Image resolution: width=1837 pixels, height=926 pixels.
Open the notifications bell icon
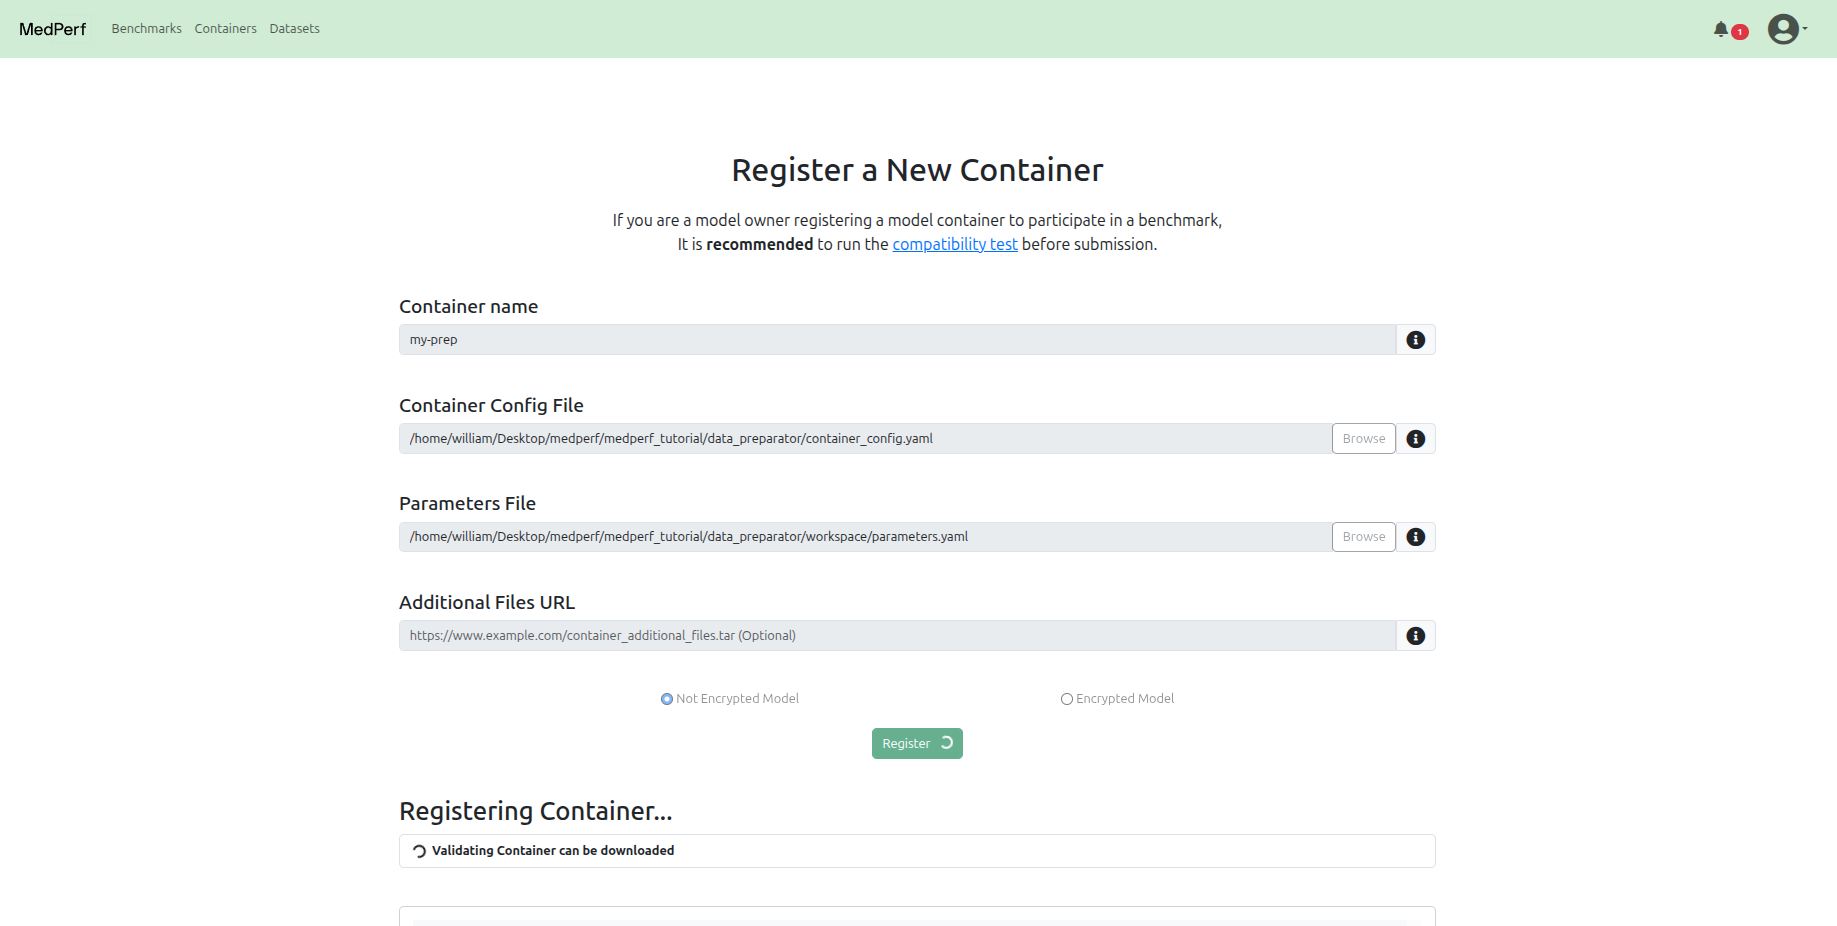tap(1721, 29)
